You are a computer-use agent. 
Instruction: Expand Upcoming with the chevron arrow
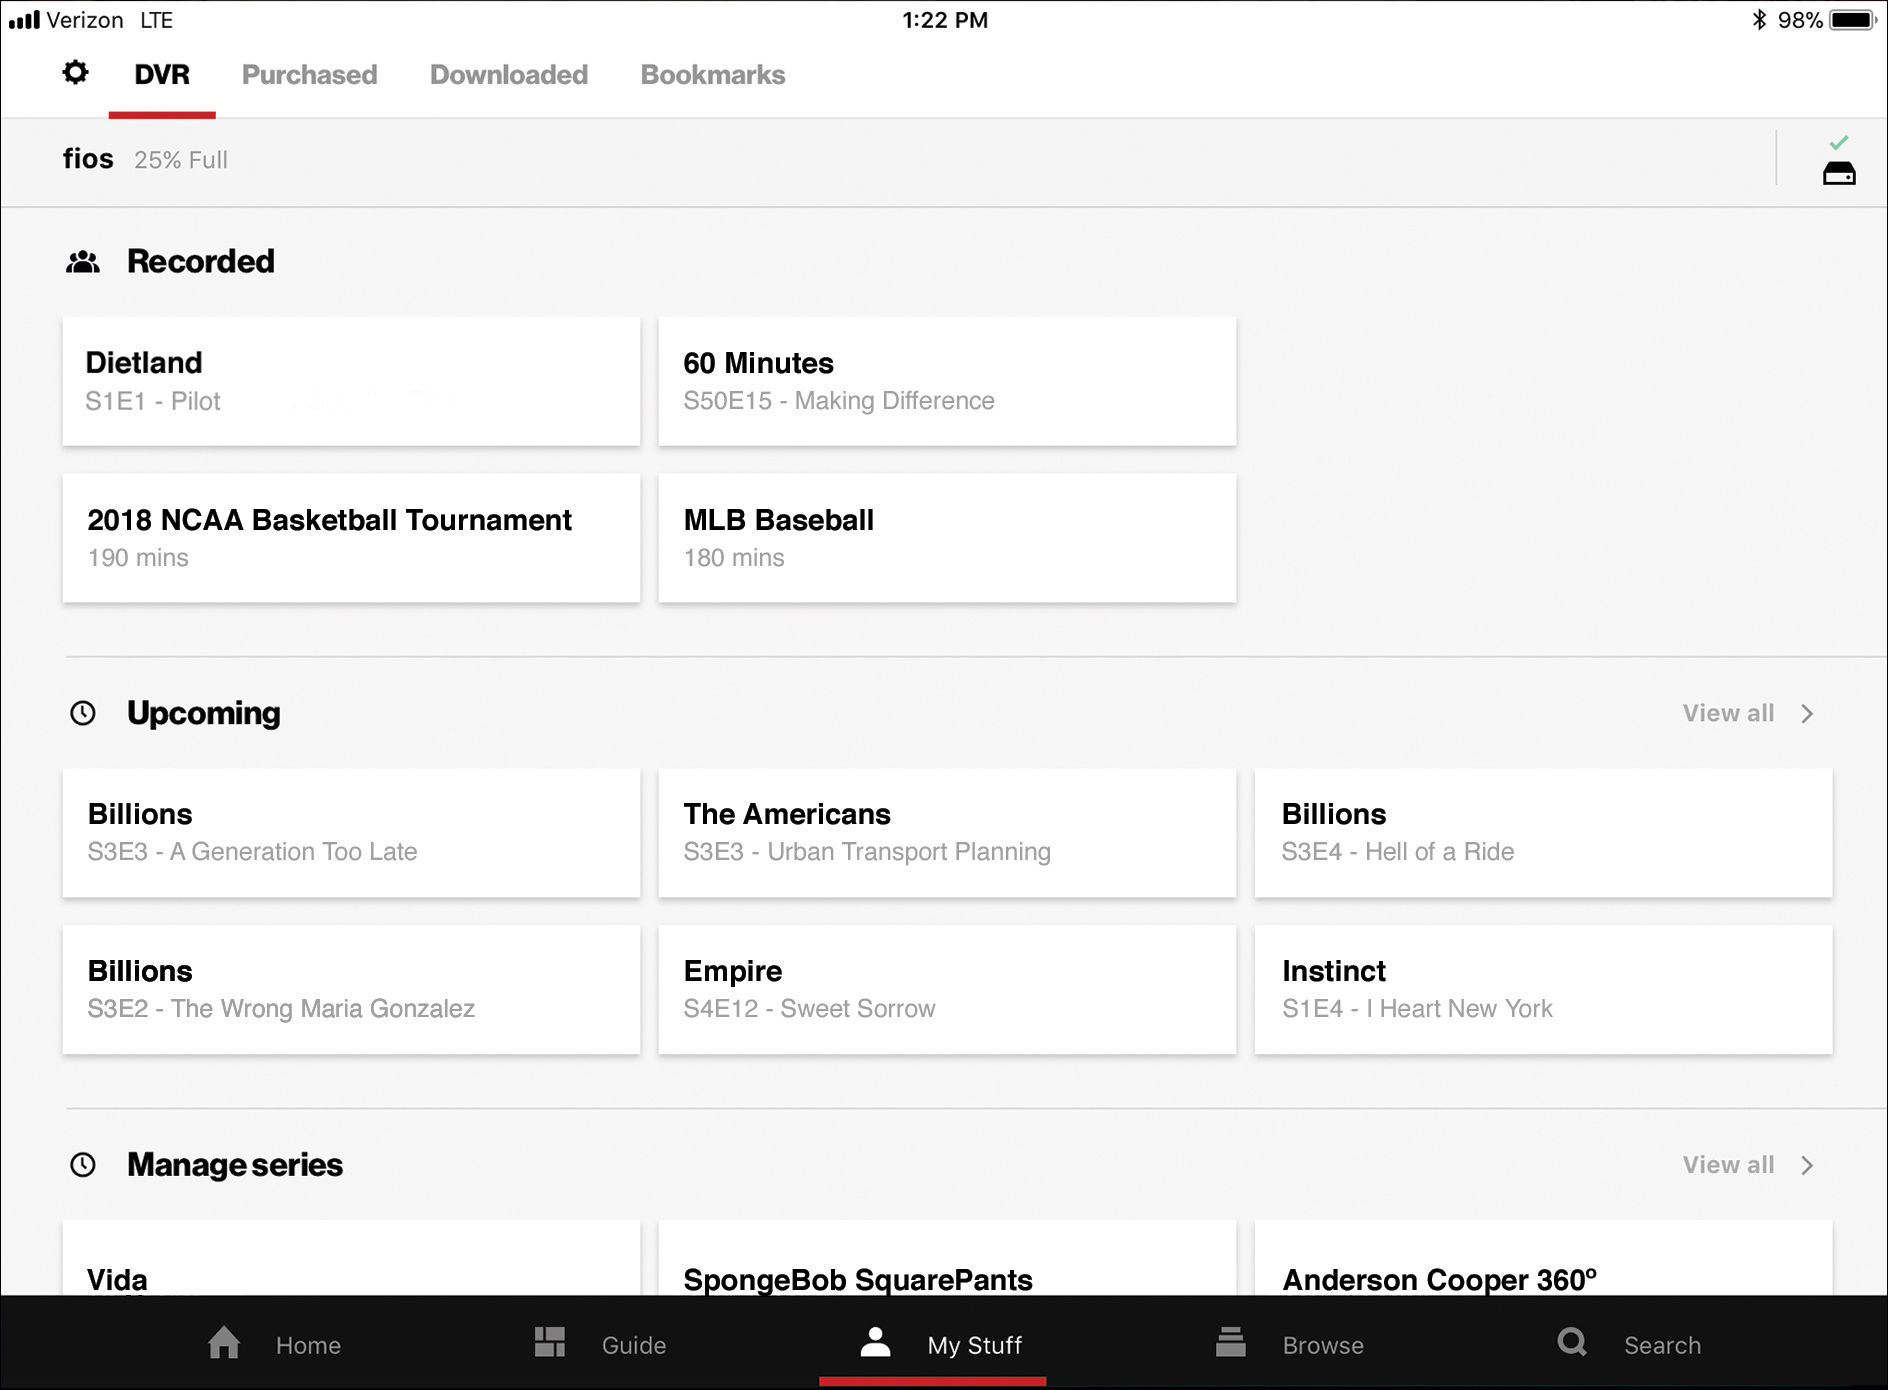[x=1807, y=714]
